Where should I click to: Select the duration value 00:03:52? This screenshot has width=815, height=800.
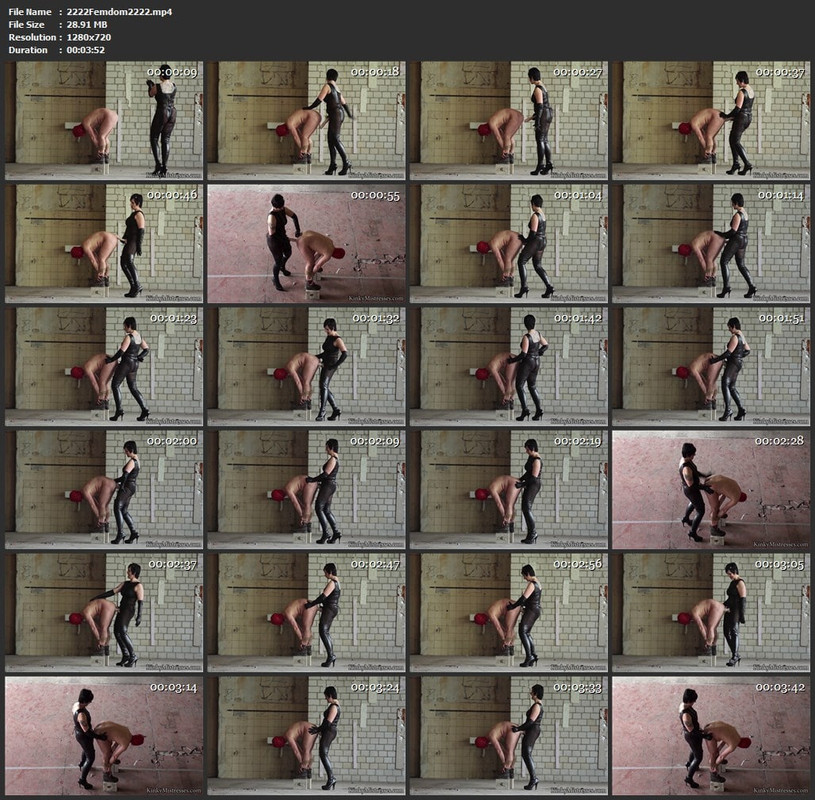click(86, 50)
